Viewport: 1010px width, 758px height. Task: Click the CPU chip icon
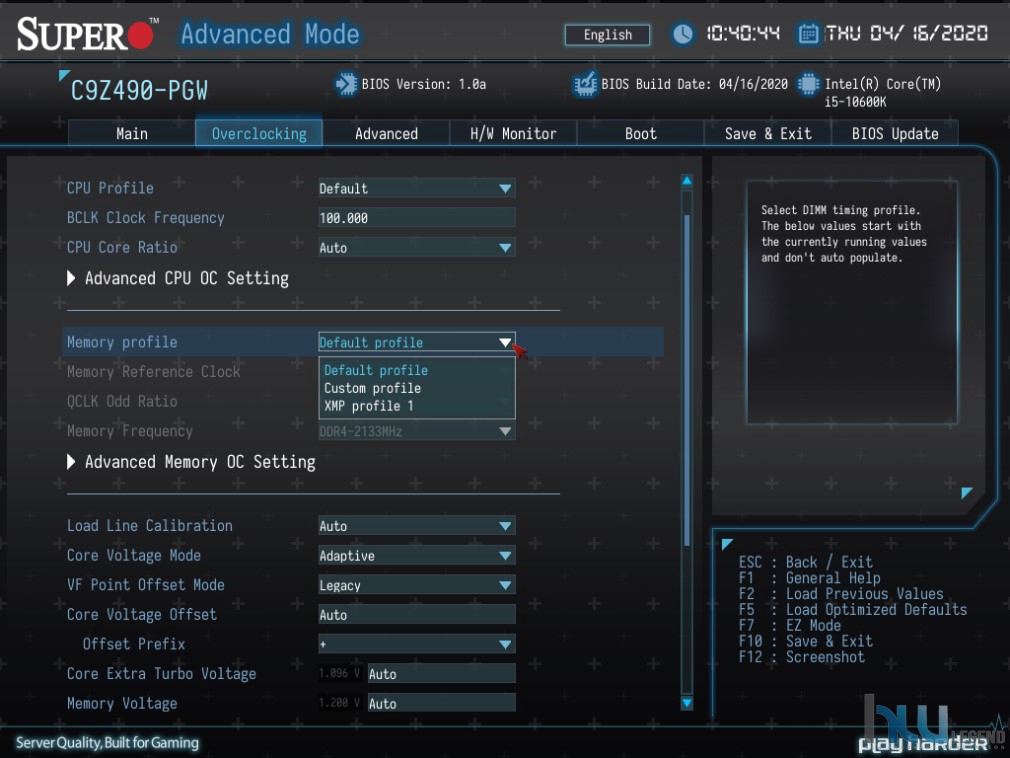tap(808, 84)
